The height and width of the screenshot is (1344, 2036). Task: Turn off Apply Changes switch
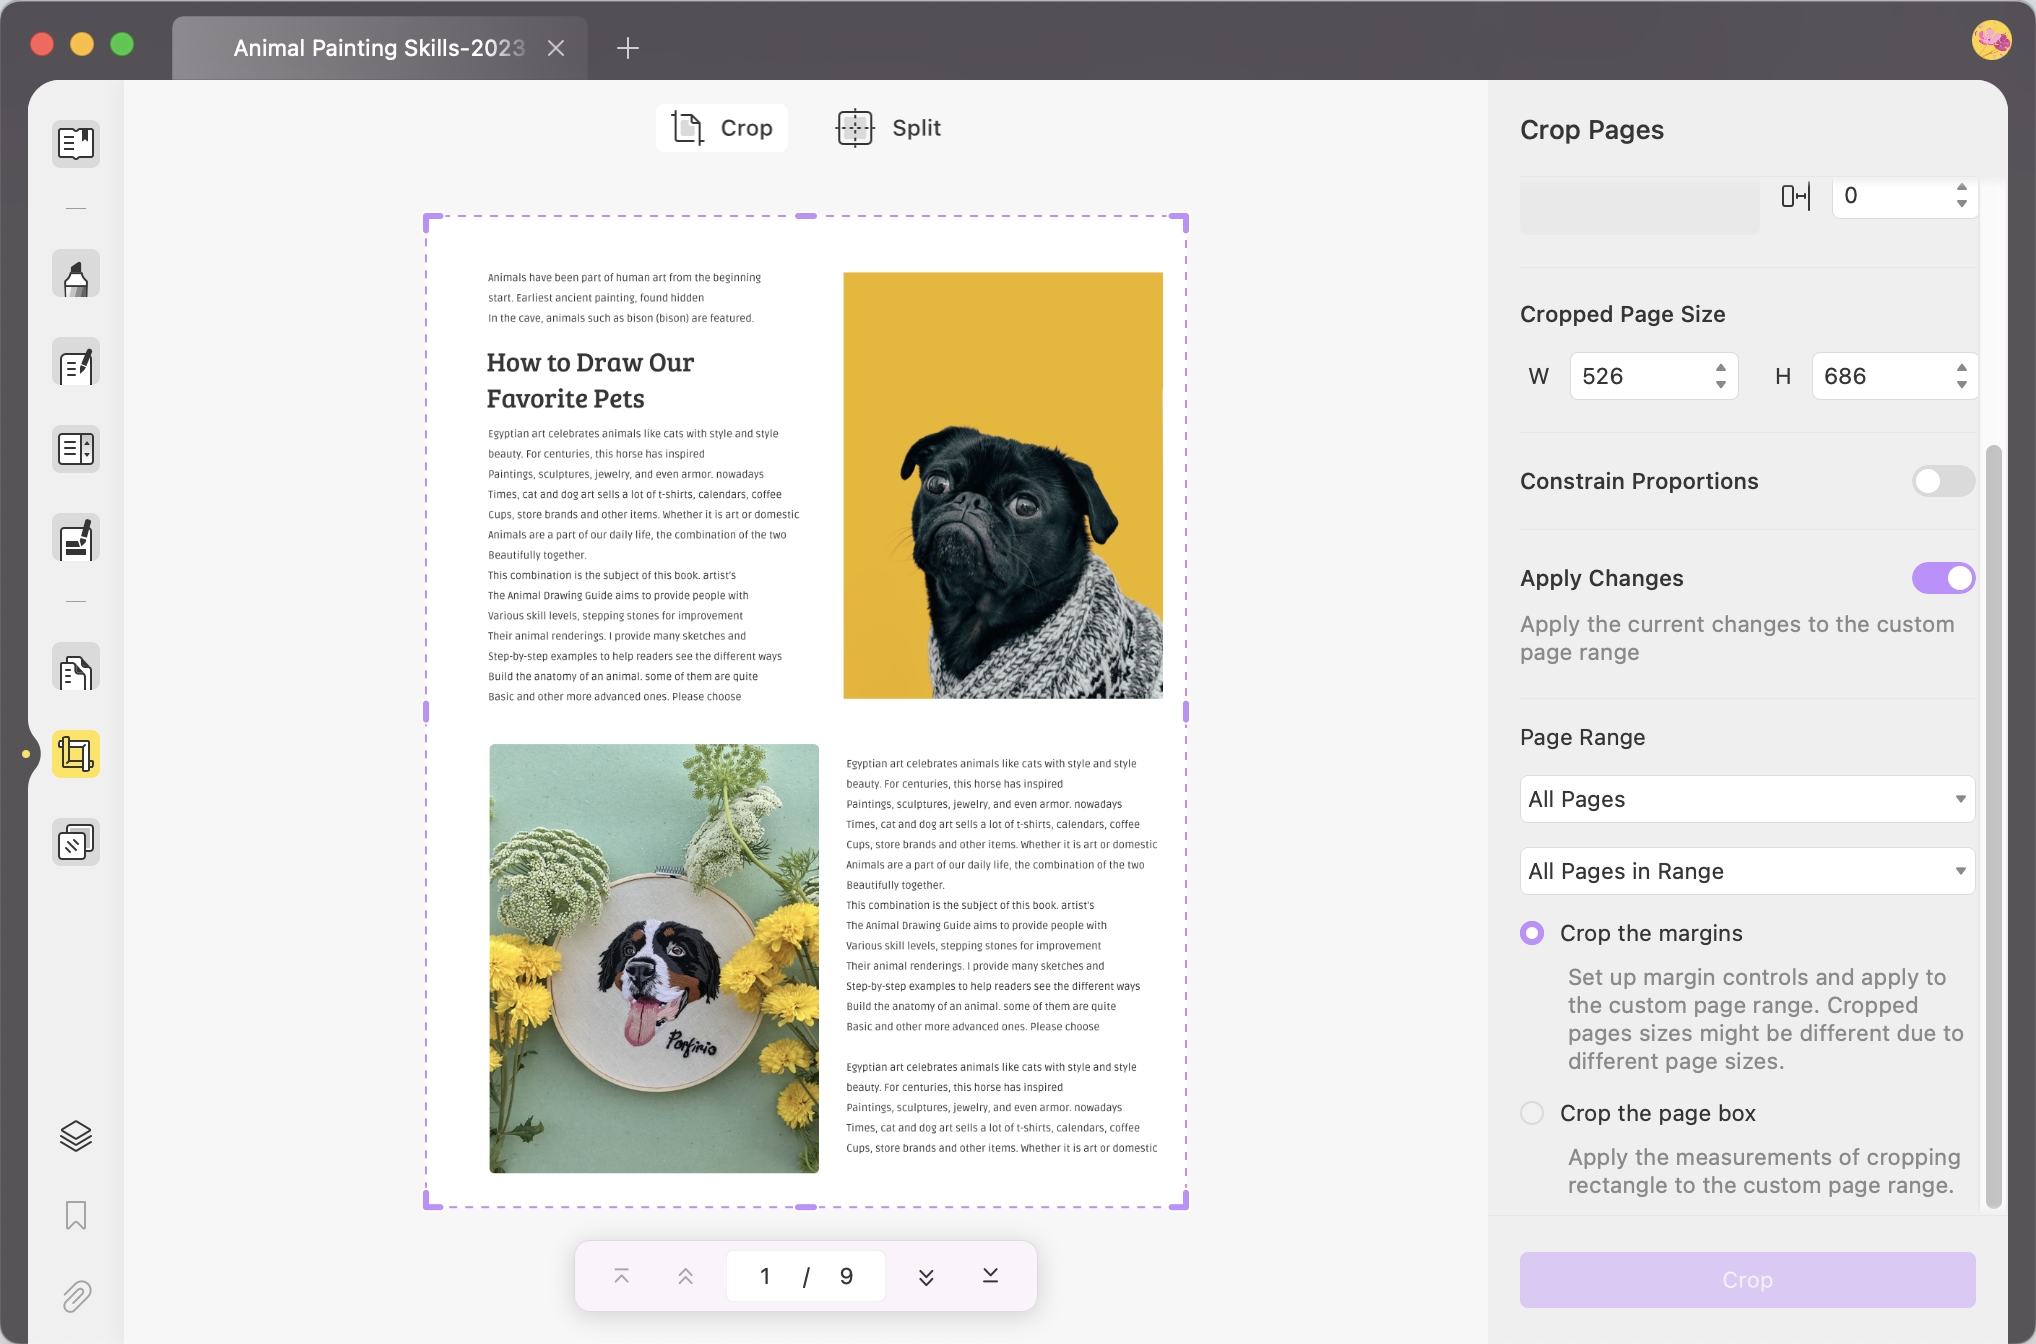[1943, 578]
